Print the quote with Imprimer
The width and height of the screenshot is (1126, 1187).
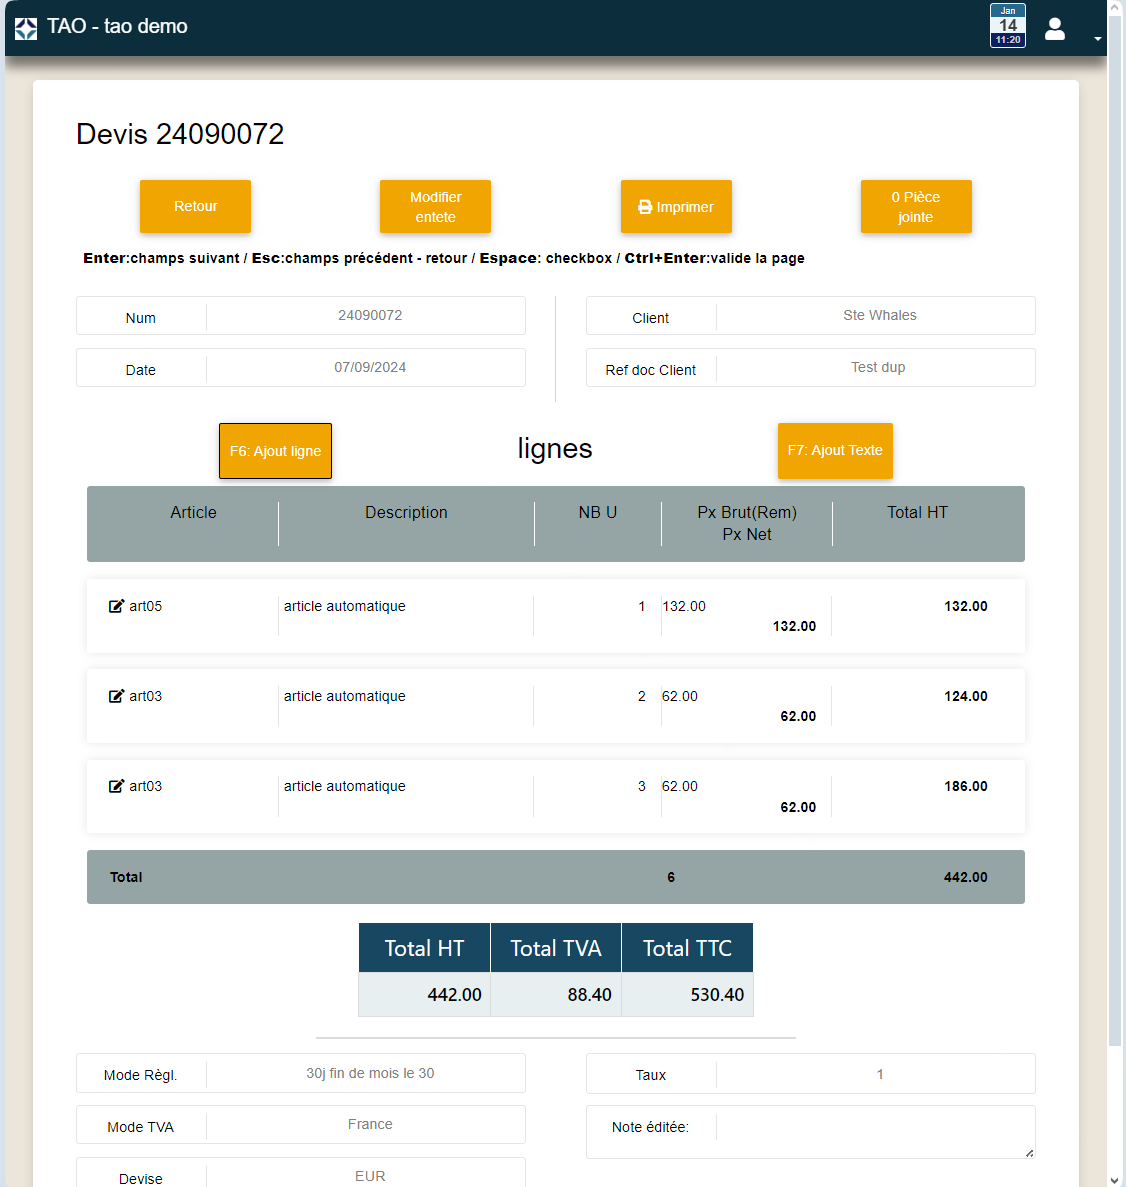point(676,207)
